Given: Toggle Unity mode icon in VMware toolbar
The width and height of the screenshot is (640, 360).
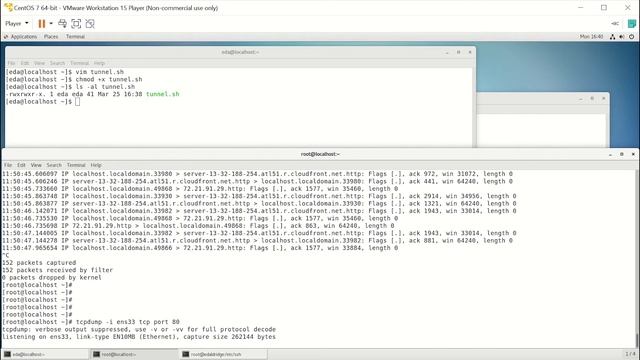Looking at the screenshot, I should (x=90, y=24).
